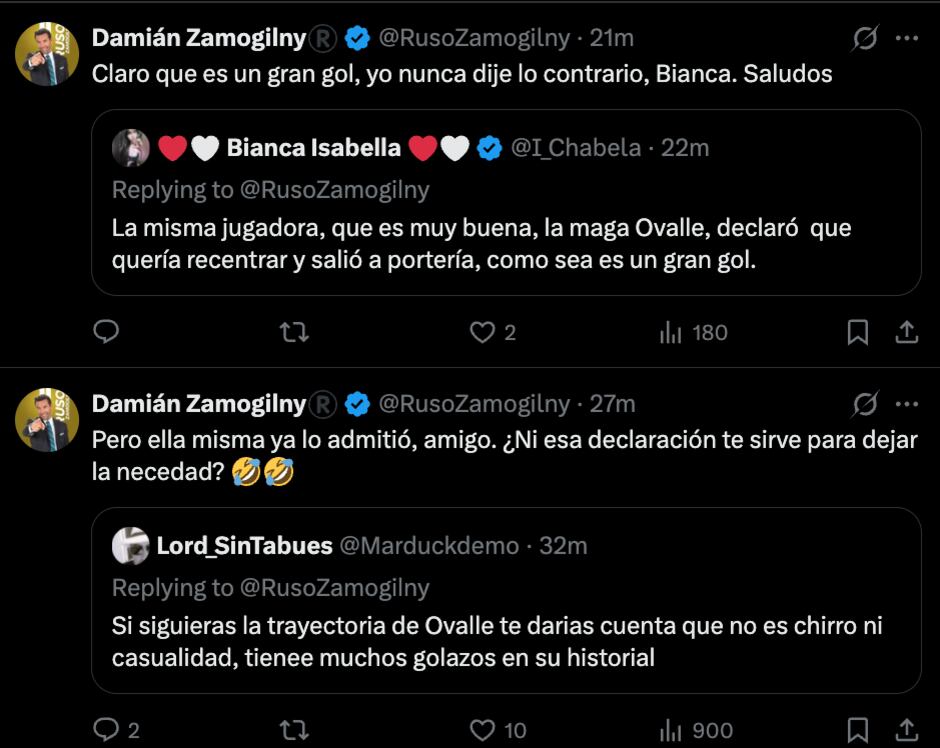View analytics showing 900 views
This screenshot has width=940, height=748.
coord(696,730)
